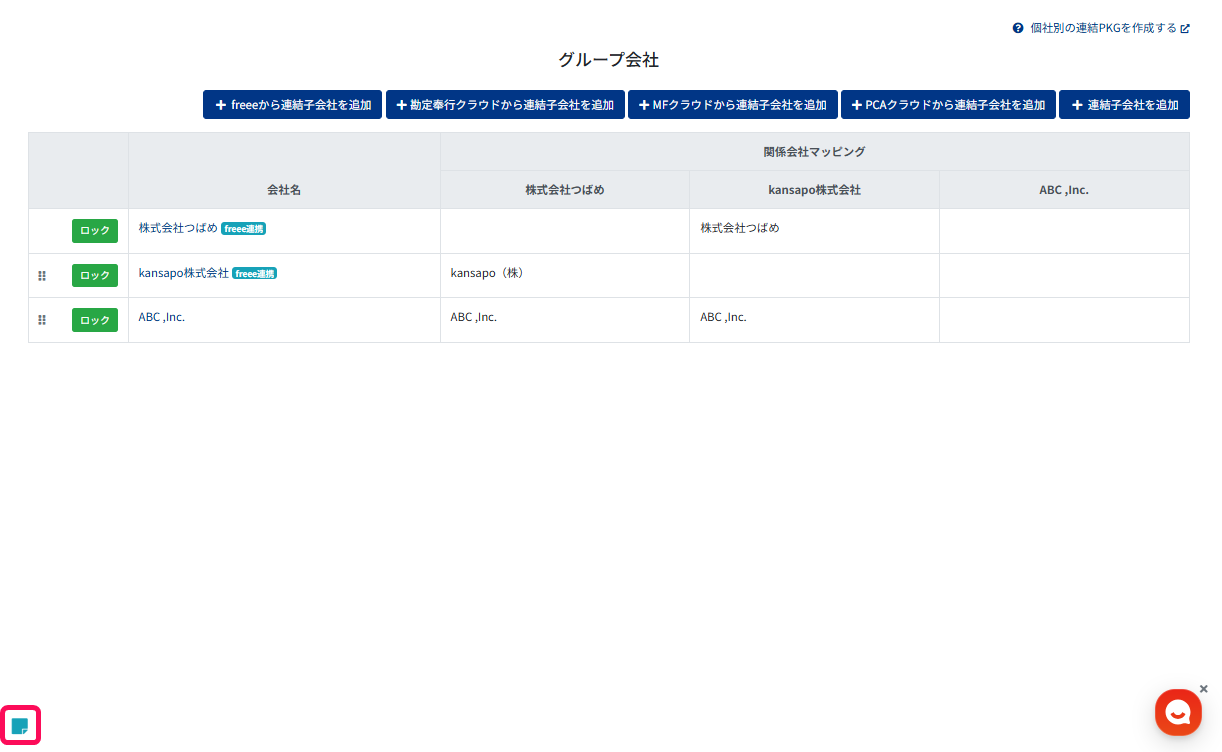The height and width of the screenshot is (752, 1222).
Task: Click the kansapo株式会社 mapping column header
Action: tap(814, 189)
